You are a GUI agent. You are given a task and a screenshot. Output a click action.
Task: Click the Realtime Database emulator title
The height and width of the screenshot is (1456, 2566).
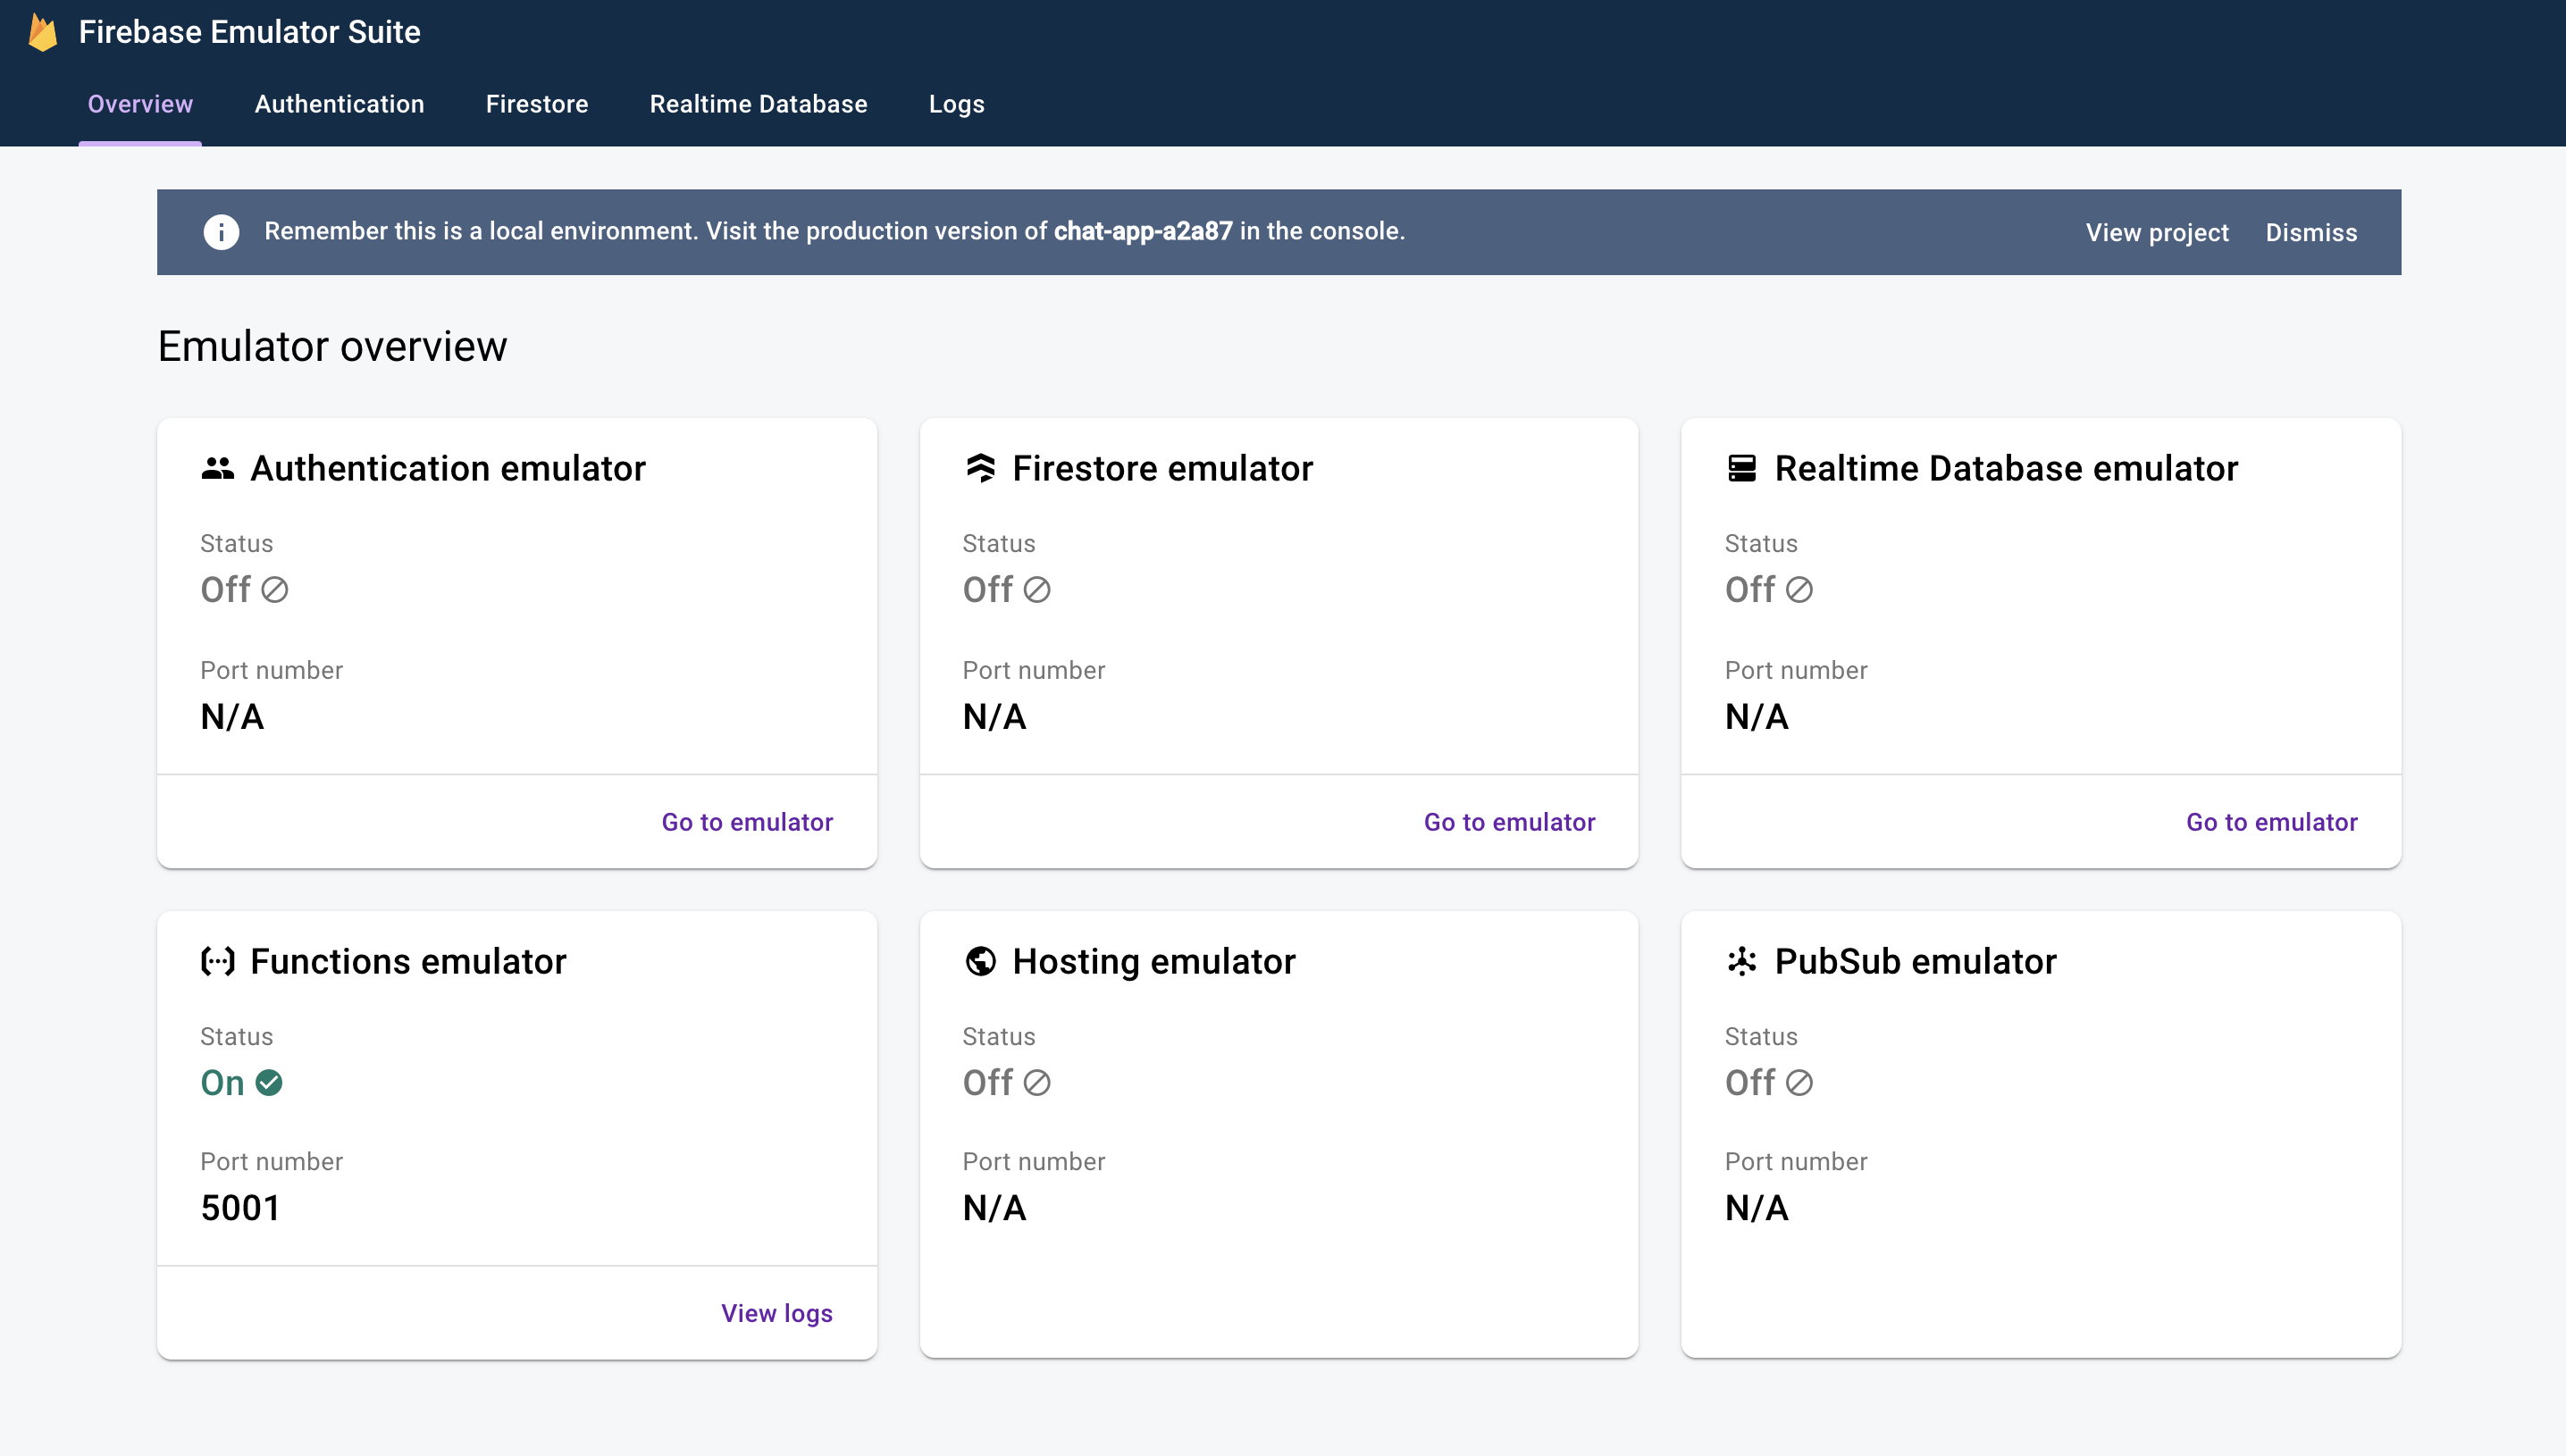(2006, 468)
